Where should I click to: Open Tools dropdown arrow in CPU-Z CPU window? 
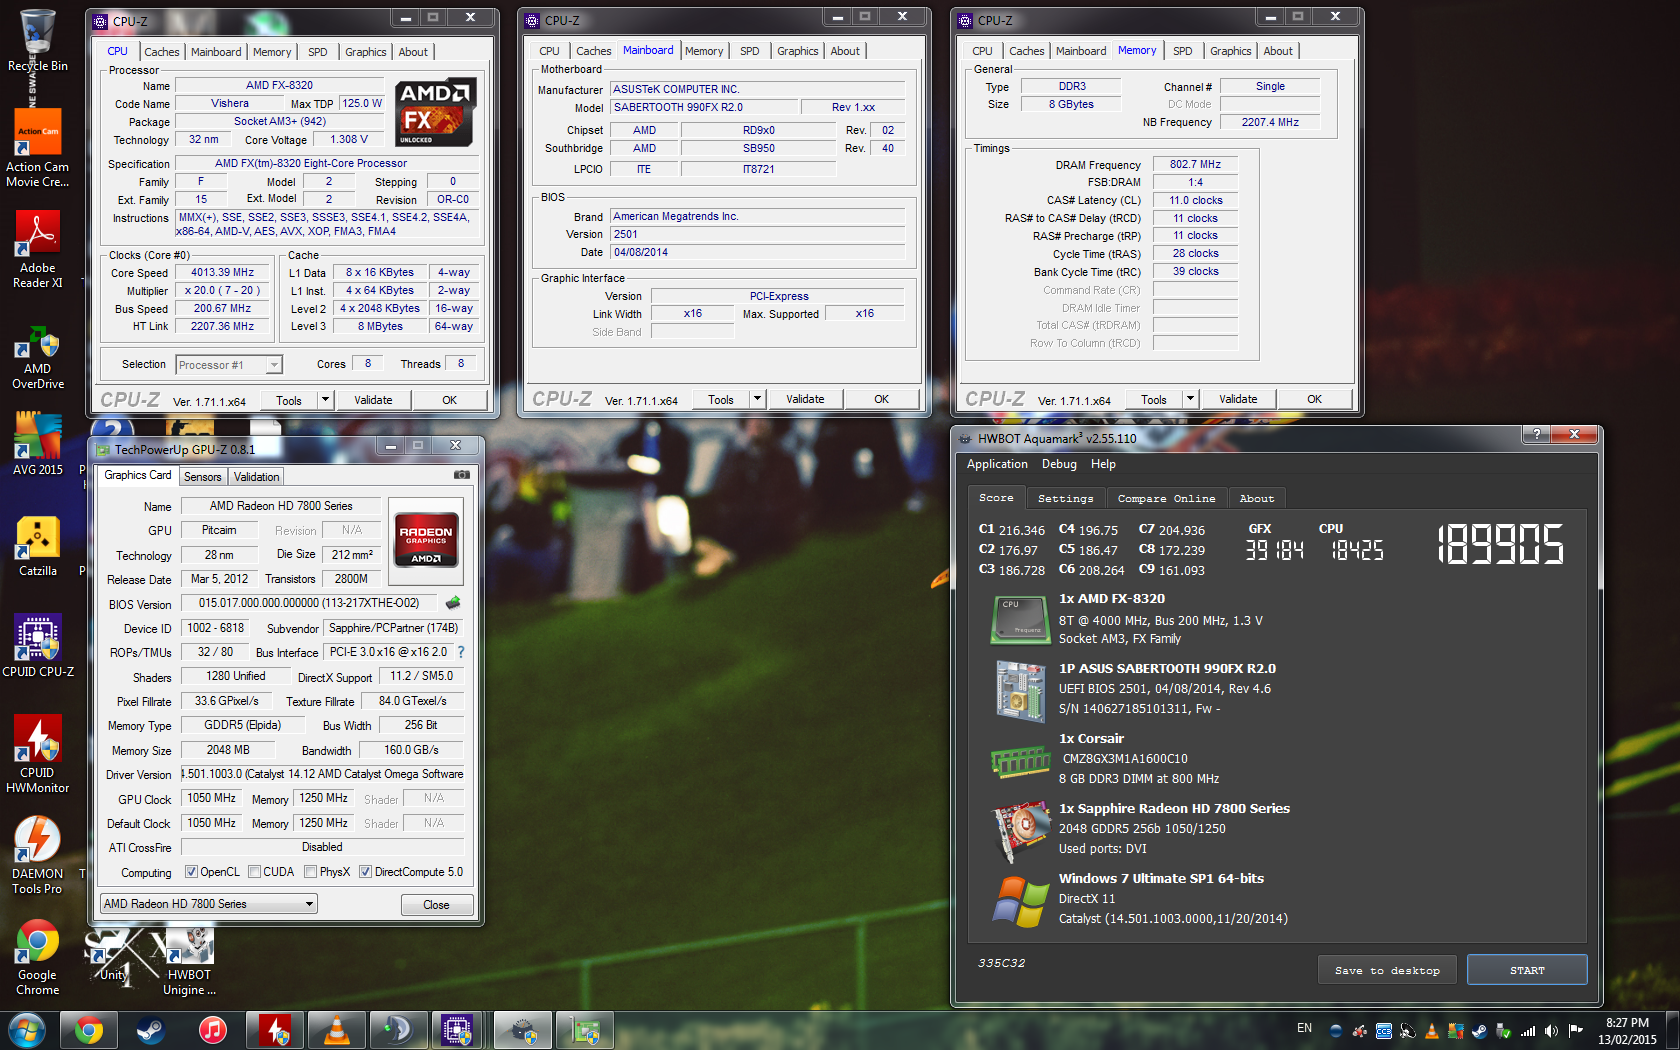click(325, 400)
